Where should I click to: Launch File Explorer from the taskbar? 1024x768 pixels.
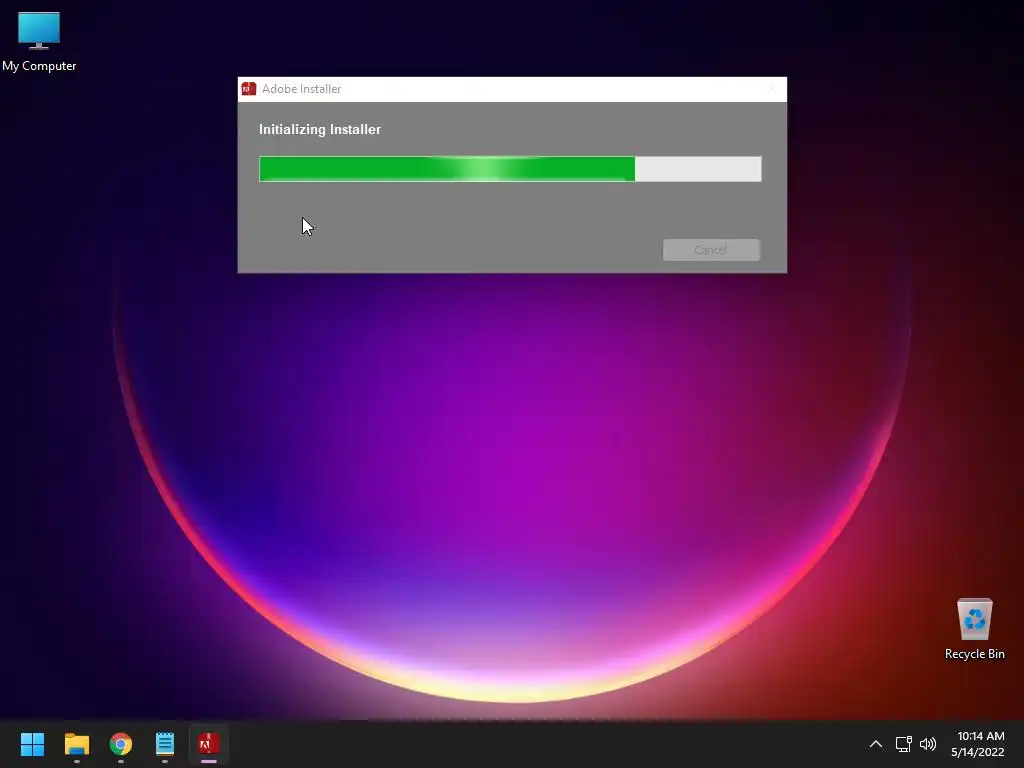tap(76, 744)
